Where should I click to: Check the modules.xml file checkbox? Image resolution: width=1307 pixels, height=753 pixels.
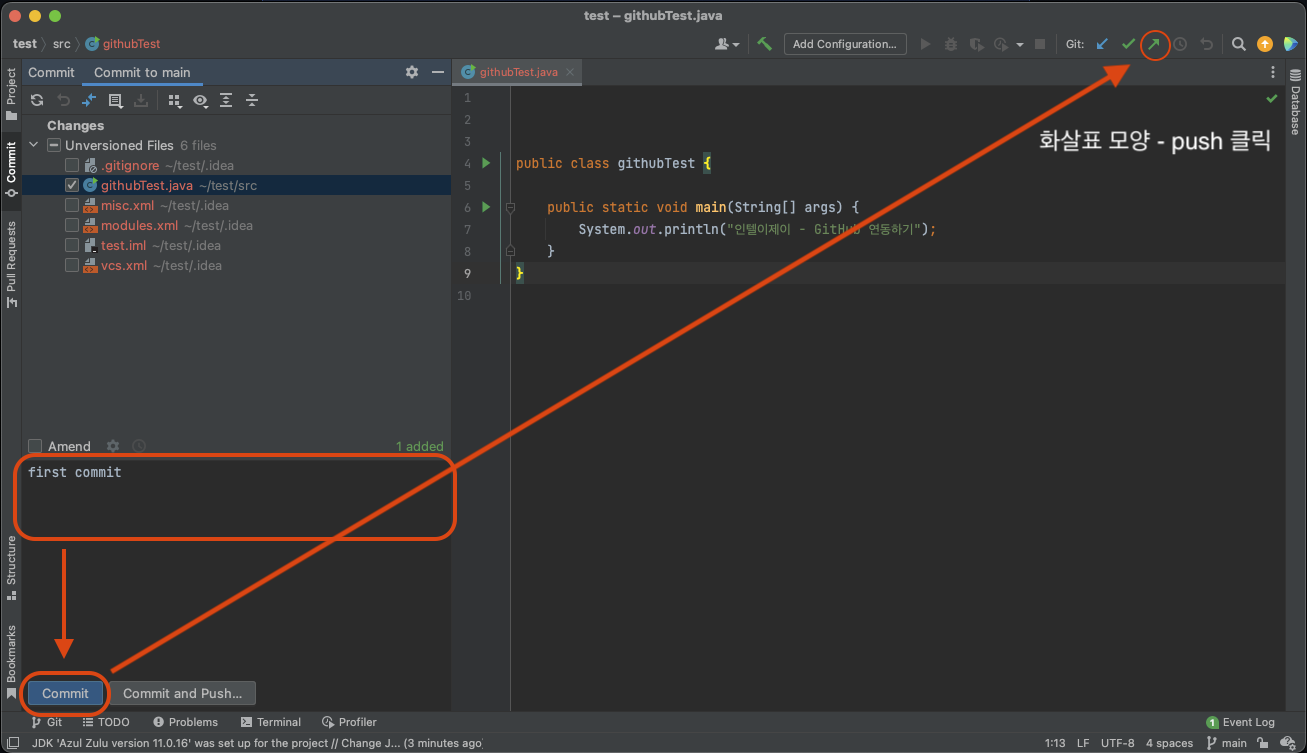[72, 225]
